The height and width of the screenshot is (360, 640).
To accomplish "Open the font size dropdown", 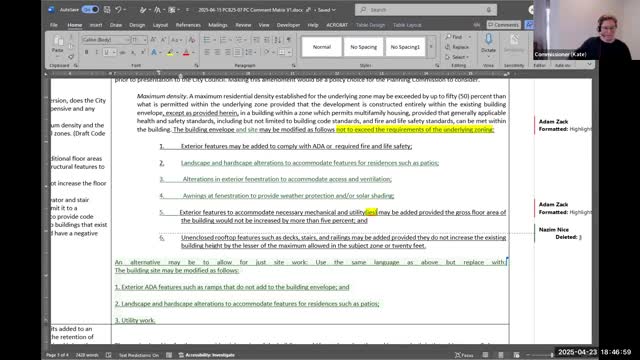I will click(144, 40).
